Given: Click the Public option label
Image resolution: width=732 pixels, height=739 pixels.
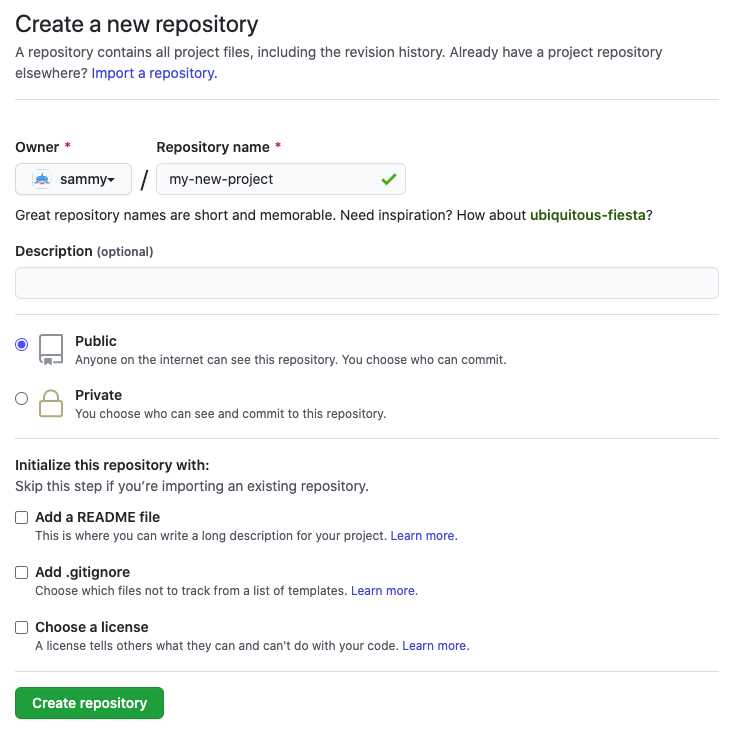Looking at the screenshot, I should pyautogui.click(x=96, y=341).
